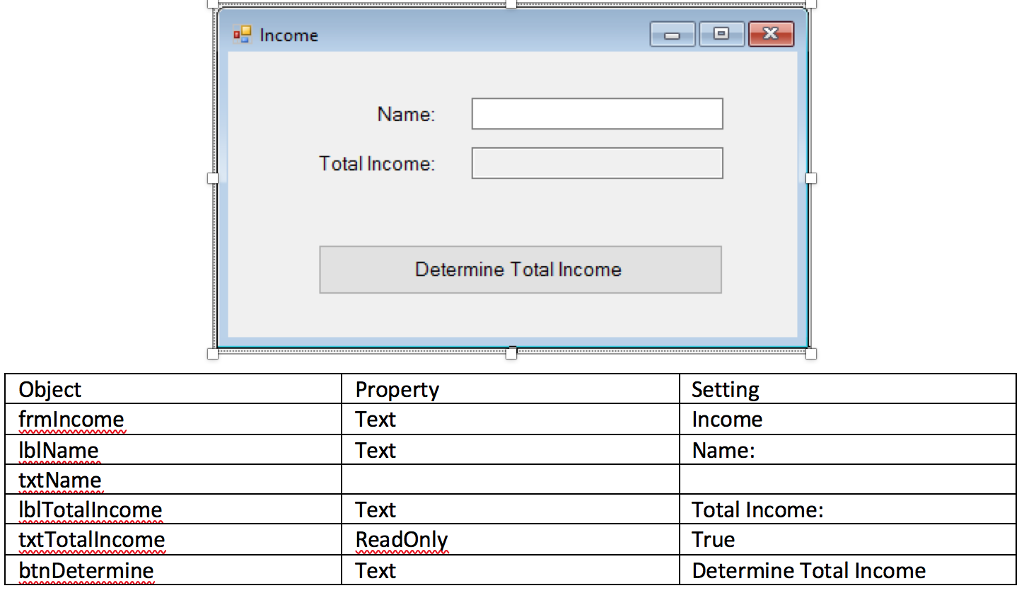Click the read-only Total Income text box
Image resolution: width=1024 pixels, height=593 pixels.
[596, 163]
